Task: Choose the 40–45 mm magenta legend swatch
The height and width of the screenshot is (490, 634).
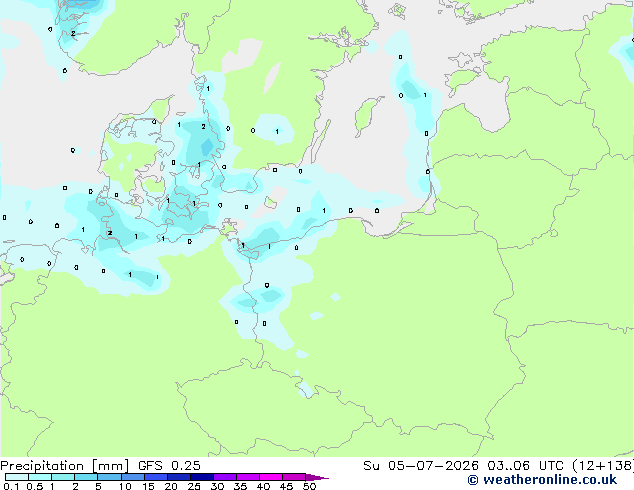Action: [271, 477]
